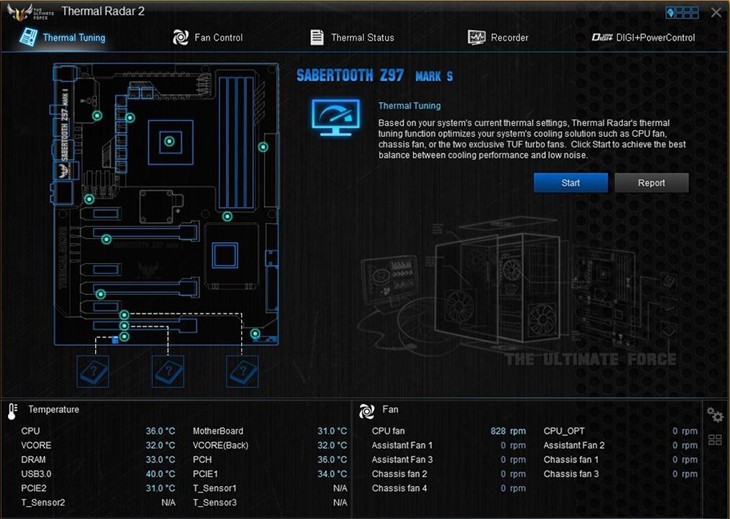Click the Report button
This screenshot has width=730, height=519.
click(651, 183)
